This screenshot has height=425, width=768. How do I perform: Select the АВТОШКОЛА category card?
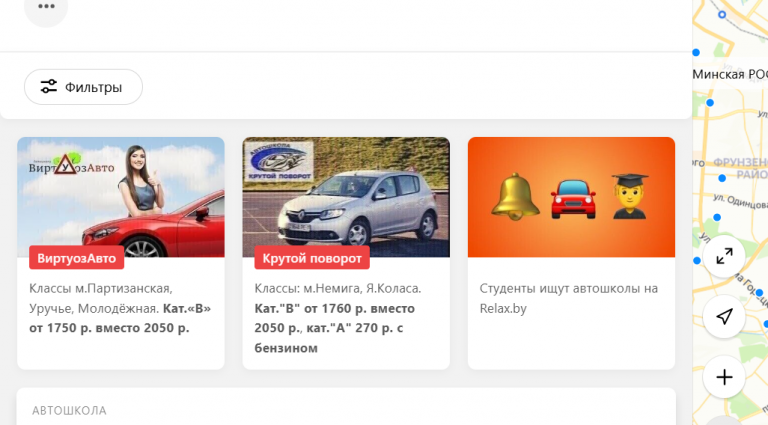pos(346,406)
